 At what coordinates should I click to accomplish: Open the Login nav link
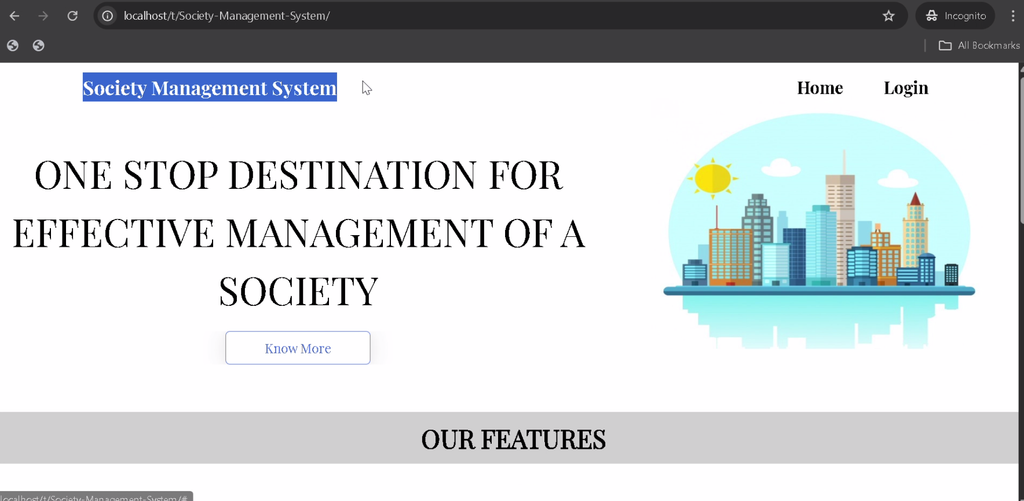coord(906,88)
